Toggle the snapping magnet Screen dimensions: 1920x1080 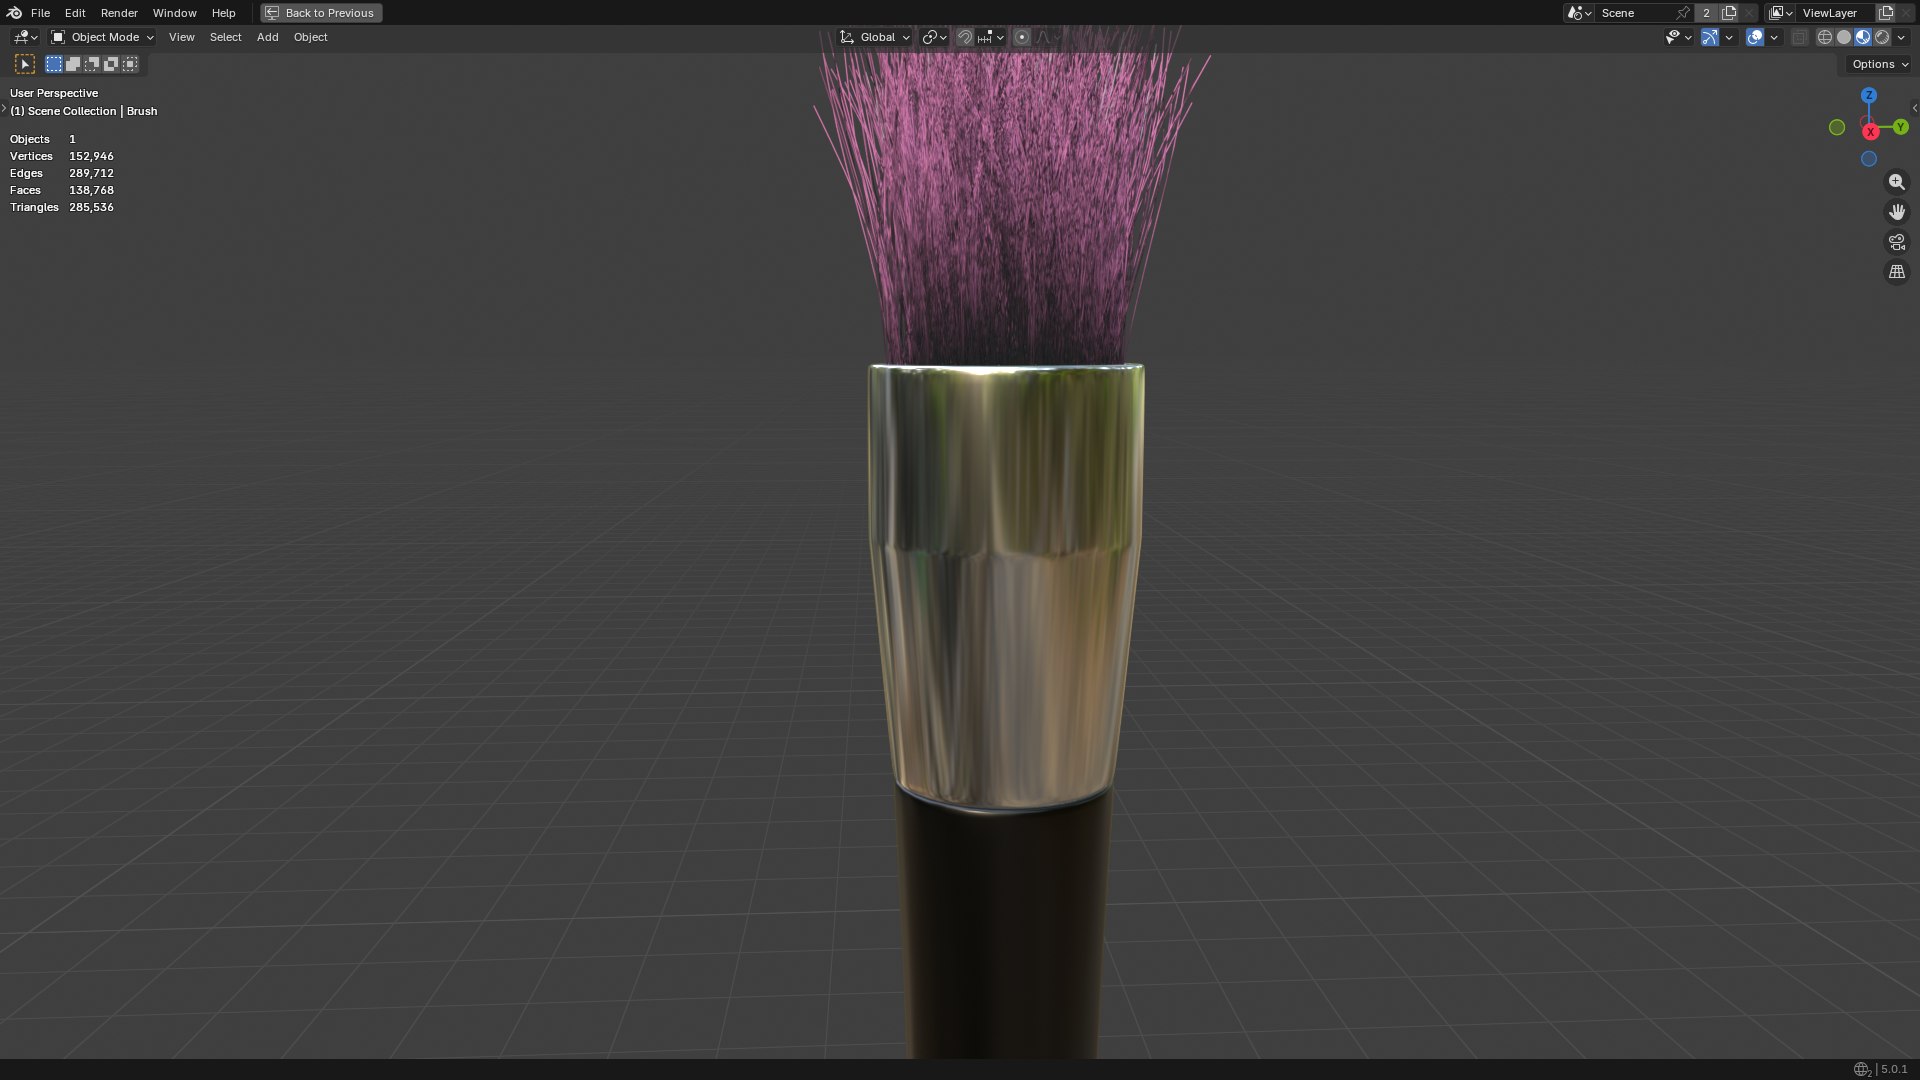964,37
